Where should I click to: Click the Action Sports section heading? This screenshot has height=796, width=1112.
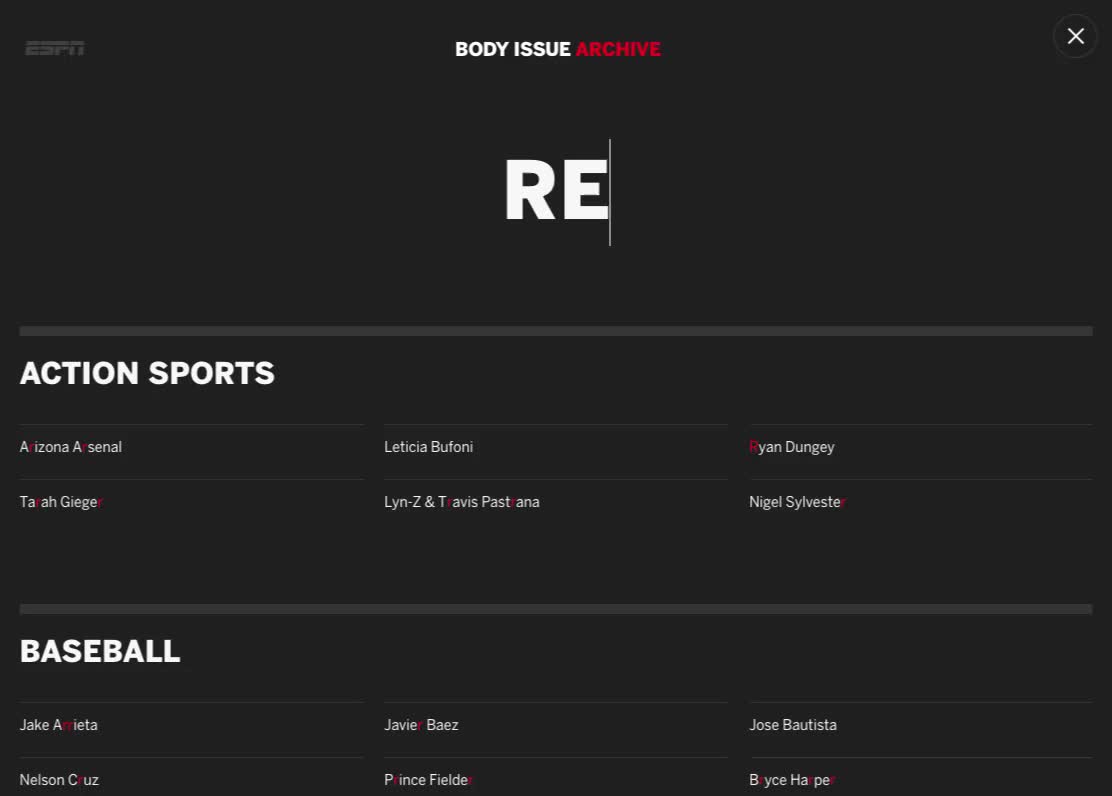click(x=148, y=373)
